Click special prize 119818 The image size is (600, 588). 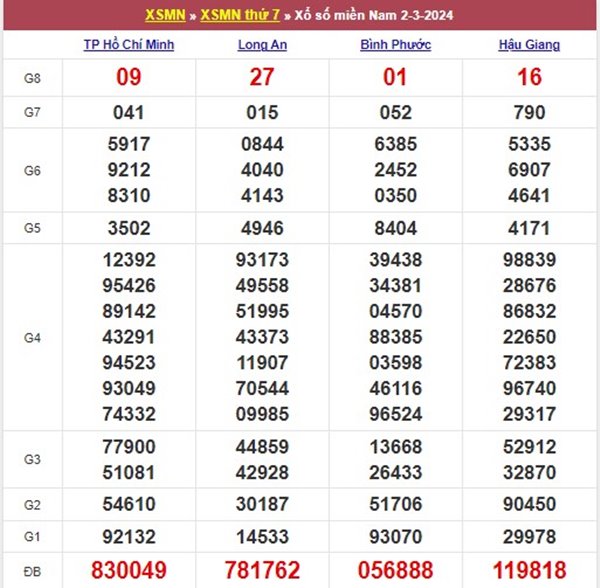pos(529,571)
